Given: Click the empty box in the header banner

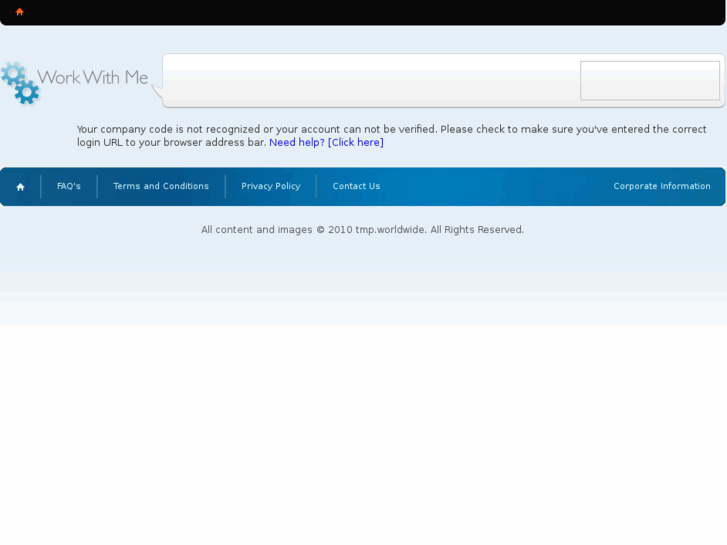Looking at the screenshot, I should [x=650, y=81].
